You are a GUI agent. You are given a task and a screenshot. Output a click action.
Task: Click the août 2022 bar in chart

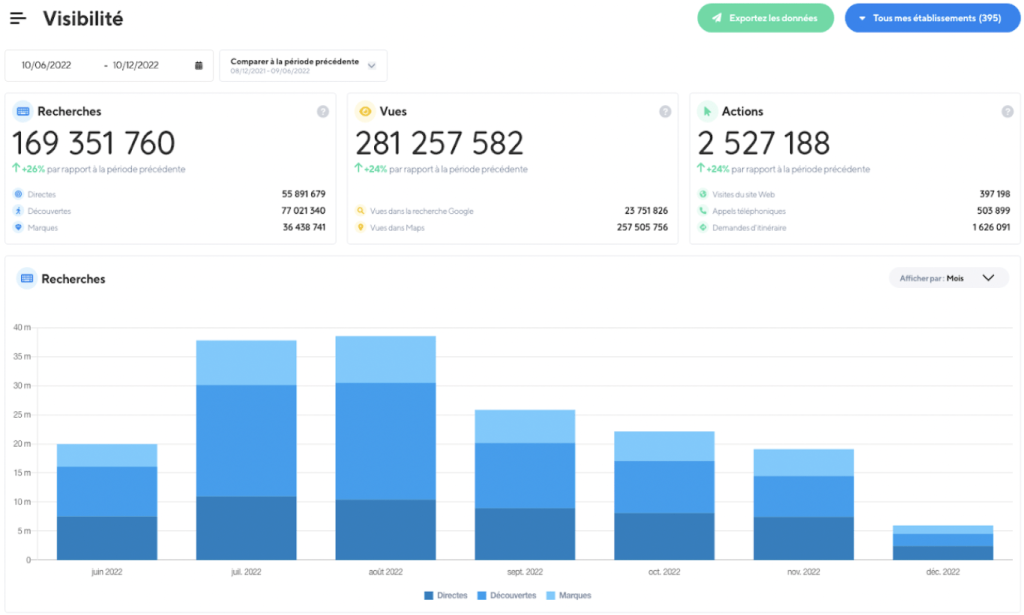(x=385, y=448)
